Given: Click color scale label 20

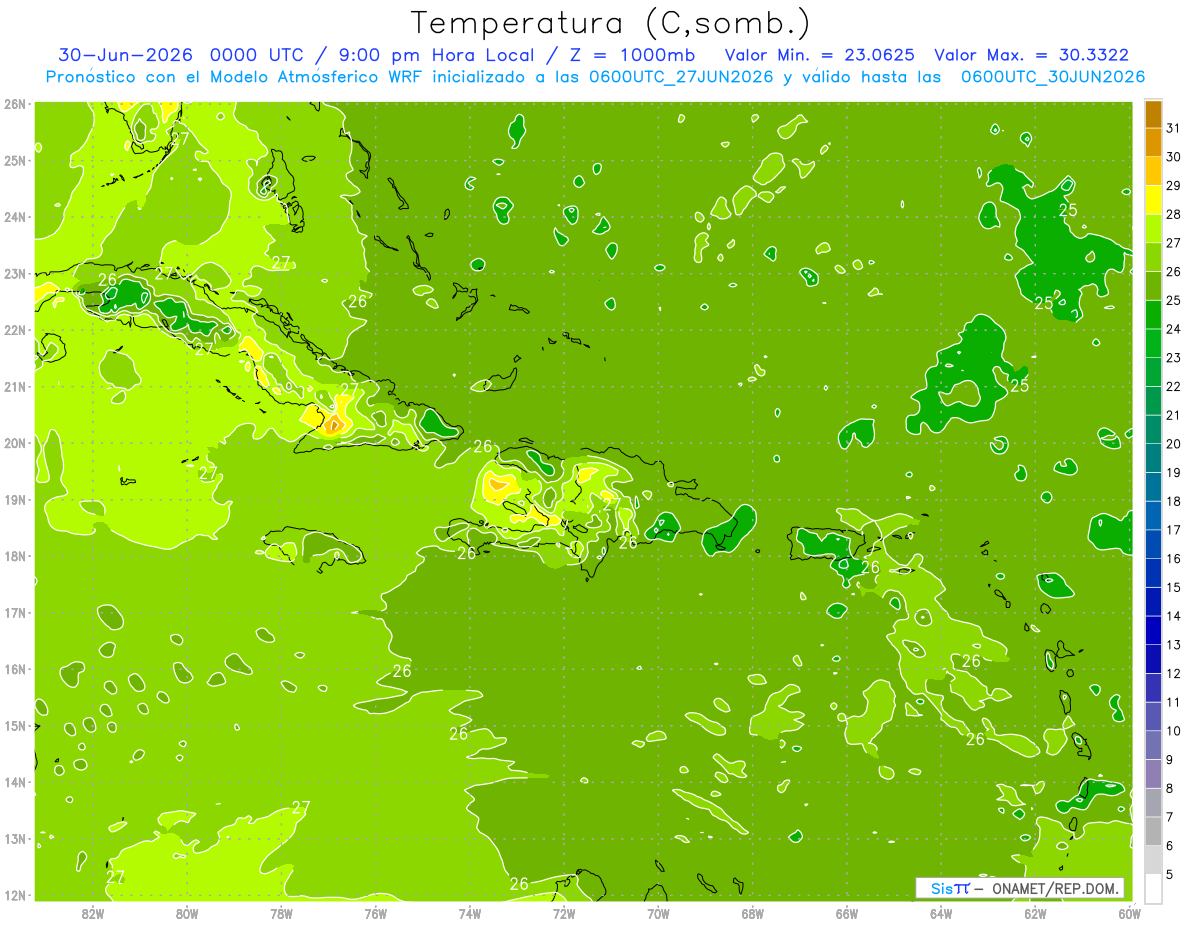Looking at the screenshot, I should [x=1173, y=444].
